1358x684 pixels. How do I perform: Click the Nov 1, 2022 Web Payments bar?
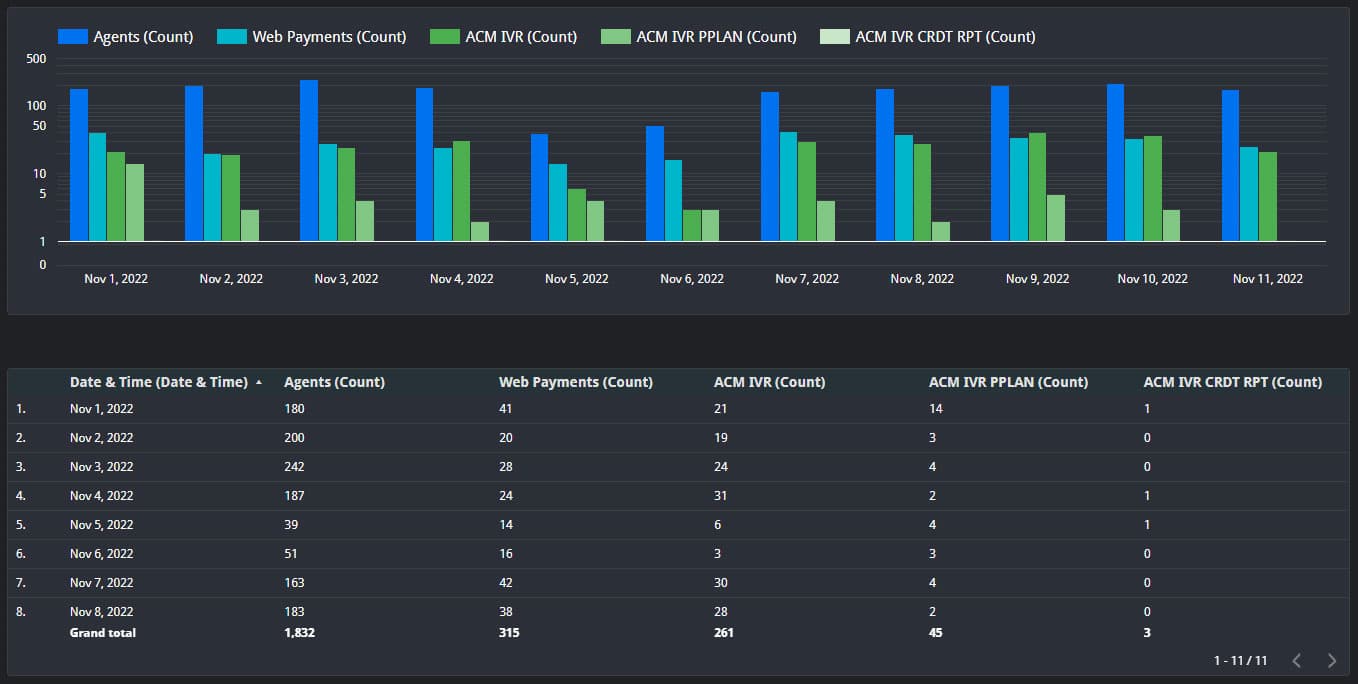(x=97, y=187)
